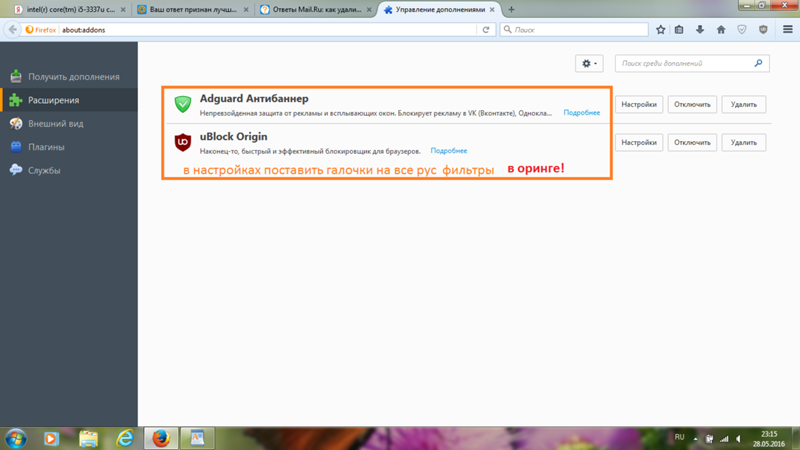Open Настройки for uBlock Origin
Viewport: 800px width, 450px height.
(x=639, y=143)
